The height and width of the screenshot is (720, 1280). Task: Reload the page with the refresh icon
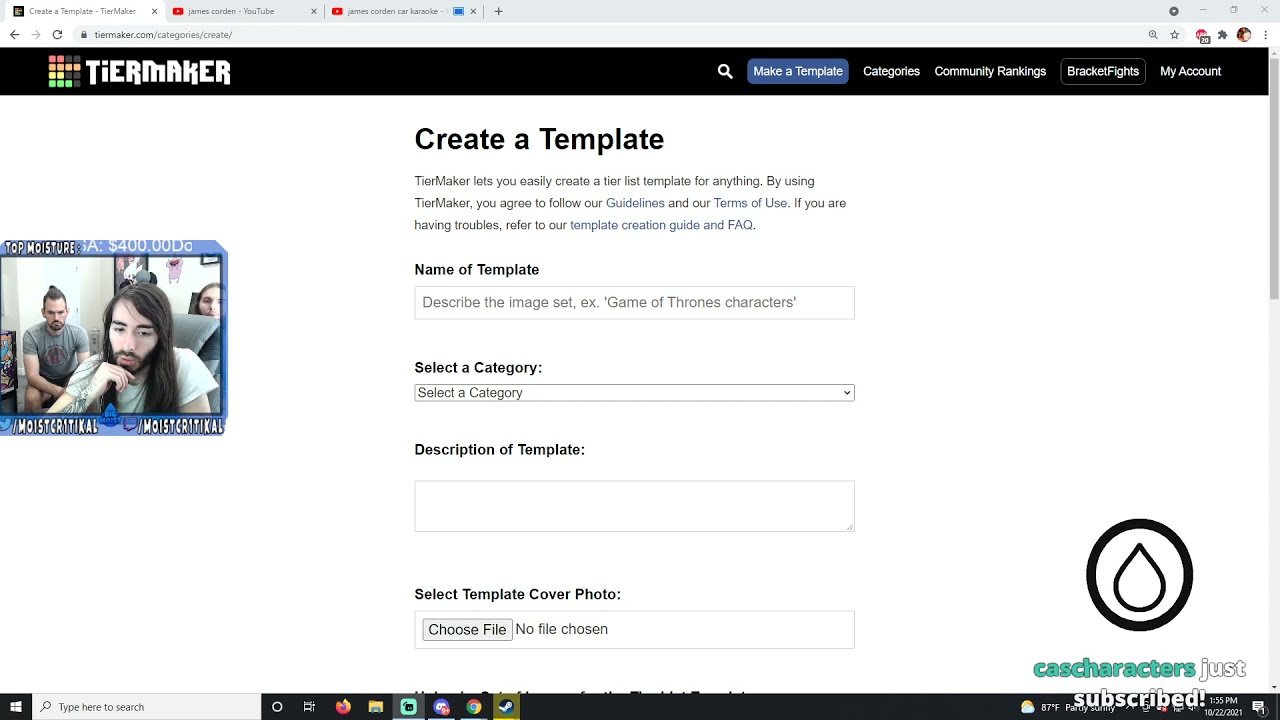57,34
